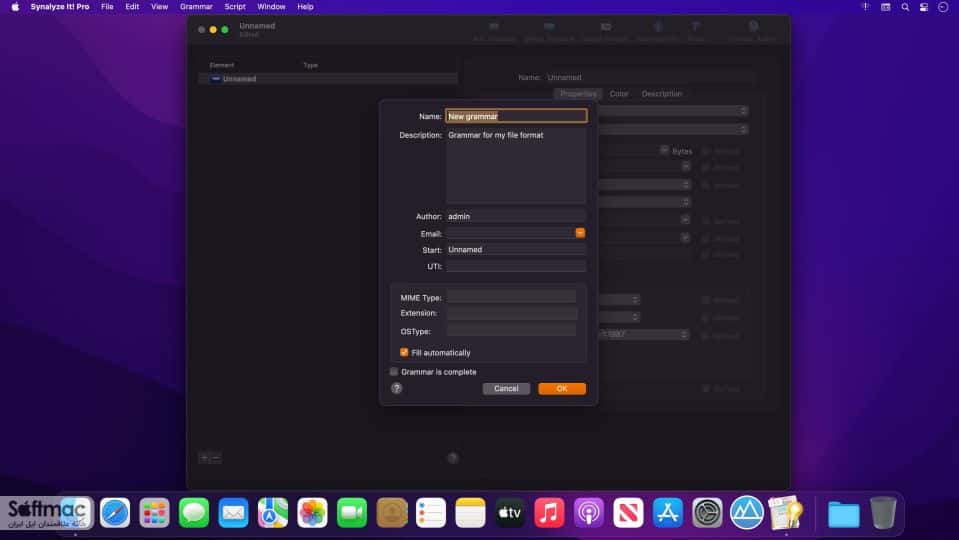
Task: Open Podcasts from the dock
Action: pos(589,512)
